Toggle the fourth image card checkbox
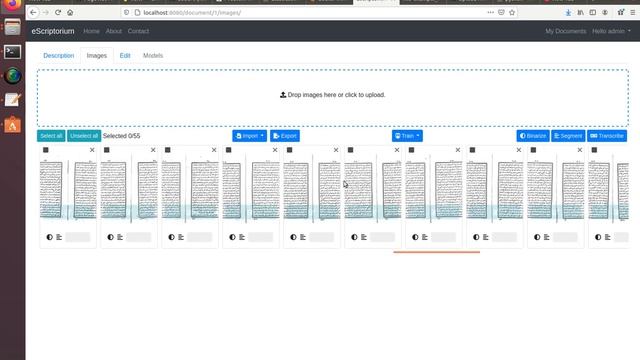This screenshot has width=640, height=360. (229, 150)
